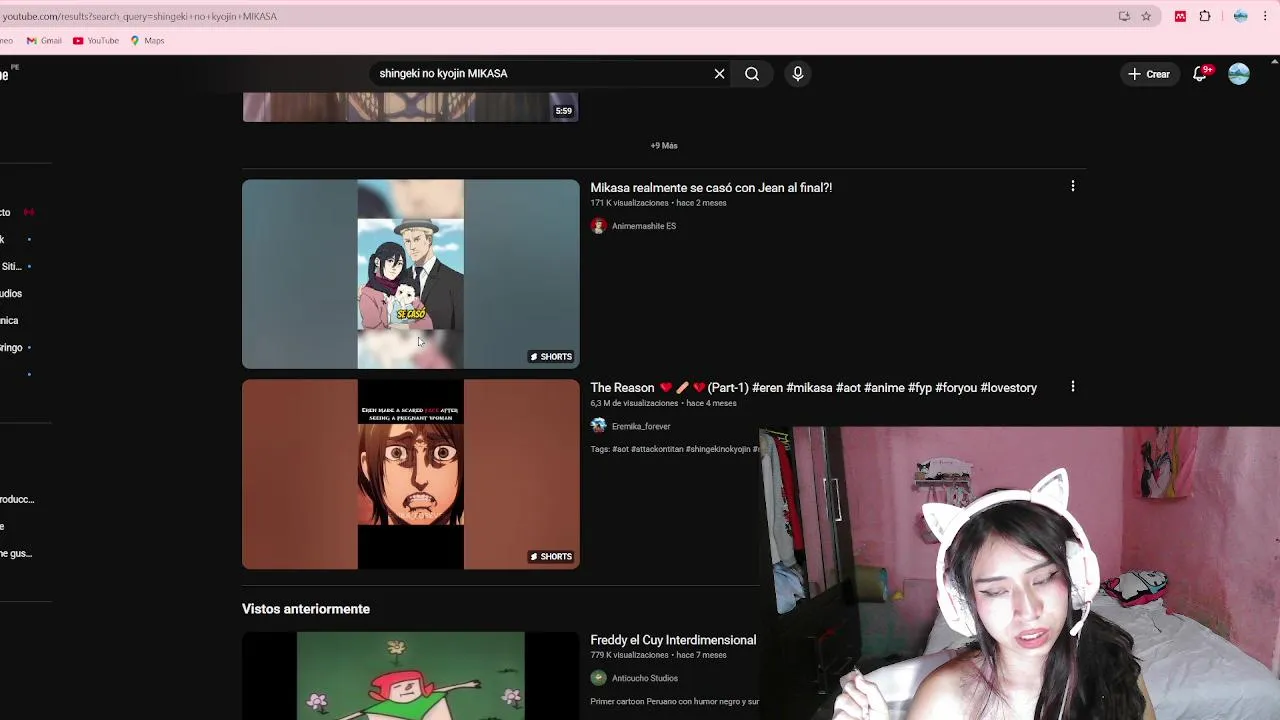
Task: Open options menu for Mikasa Jean video
Action: coord(1073,187)
